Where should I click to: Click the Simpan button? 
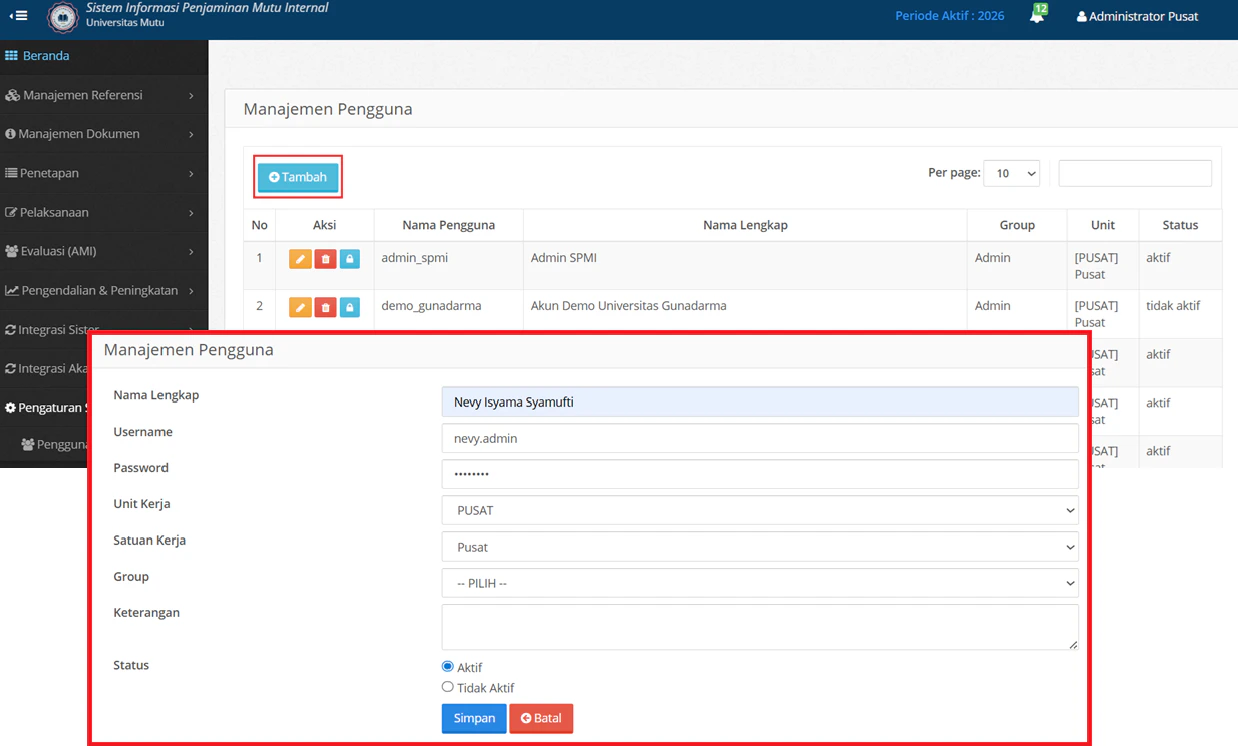(x=474, y=718)
